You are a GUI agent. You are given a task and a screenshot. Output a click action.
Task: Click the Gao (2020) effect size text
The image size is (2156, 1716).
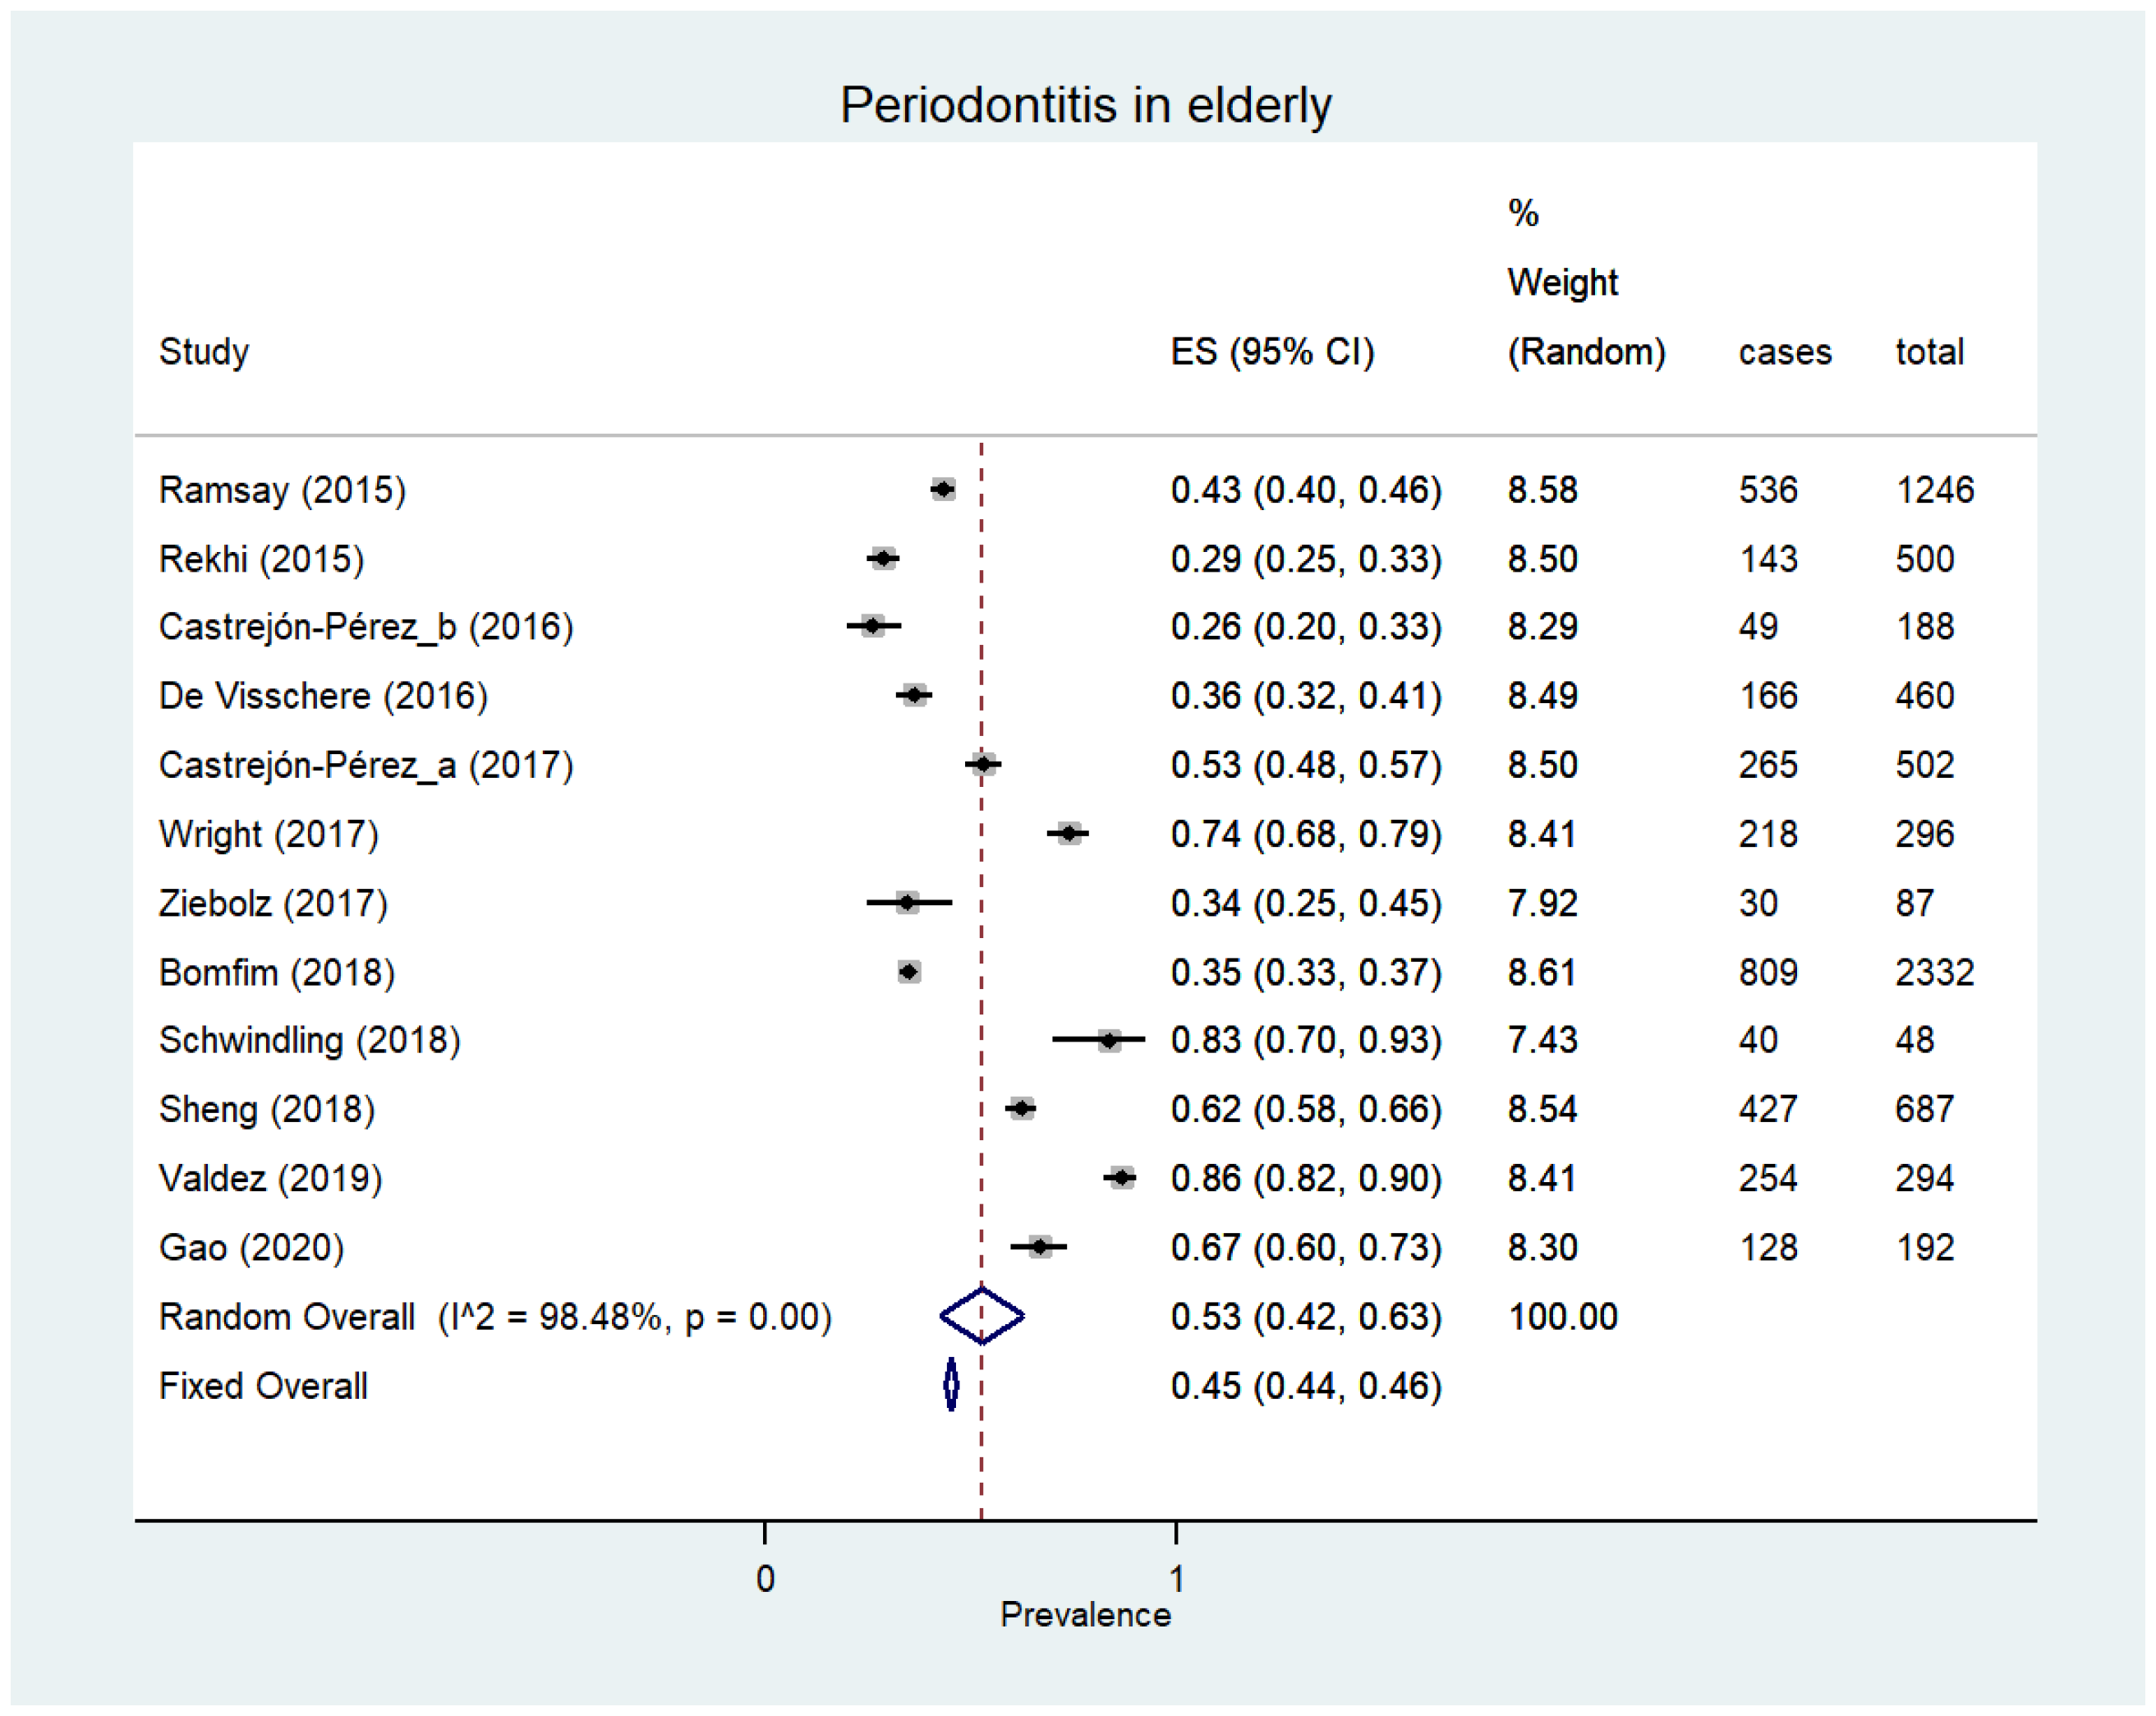[1306, 1248]
